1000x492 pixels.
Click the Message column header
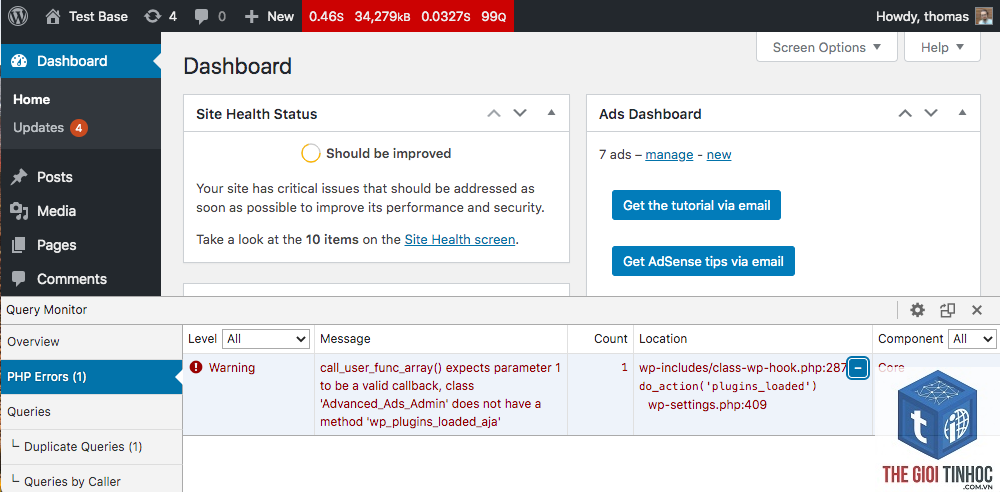tap(345, 339)
